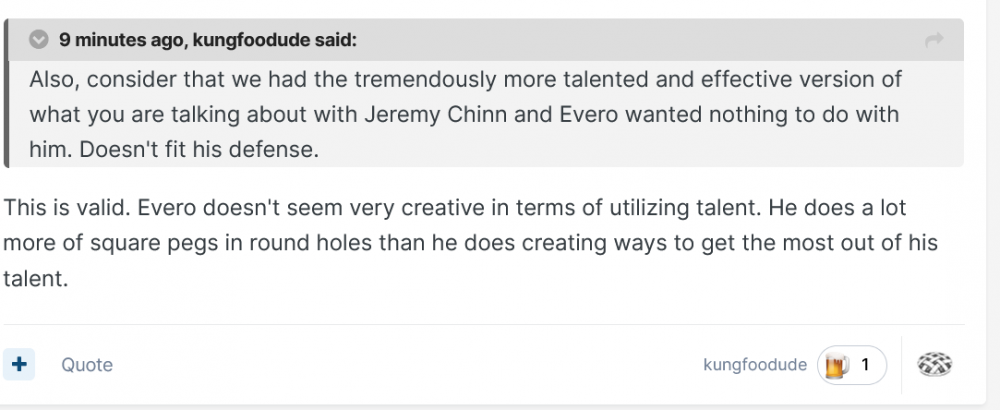Open kungfoodude's name beside the reaction
1000x410 pixels.
click(755, 365)
